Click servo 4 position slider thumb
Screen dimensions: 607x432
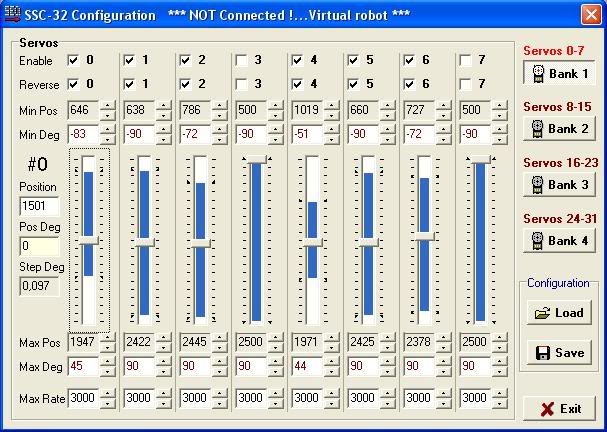(313, 242)
